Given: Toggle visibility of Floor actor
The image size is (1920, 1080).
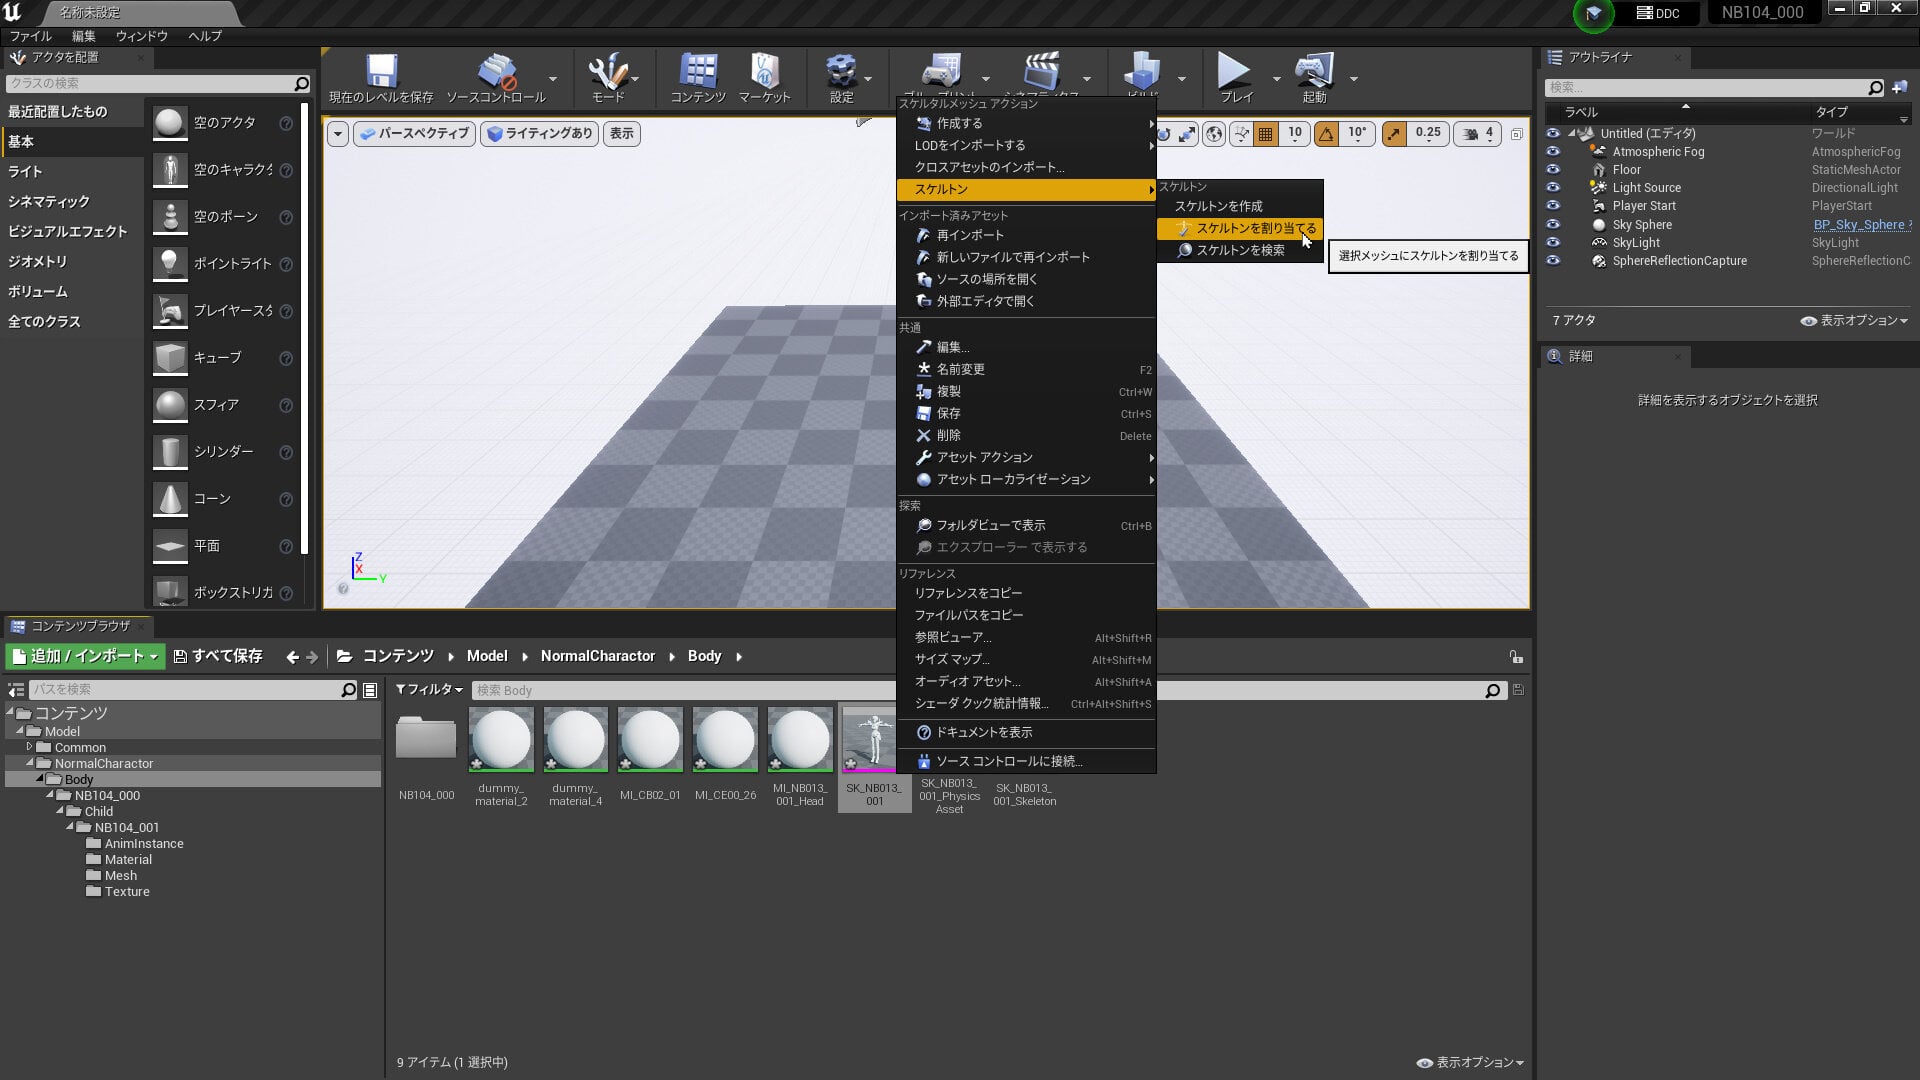Looking at the screenshot, I should pyautogui.click(x=1553, y=170).
